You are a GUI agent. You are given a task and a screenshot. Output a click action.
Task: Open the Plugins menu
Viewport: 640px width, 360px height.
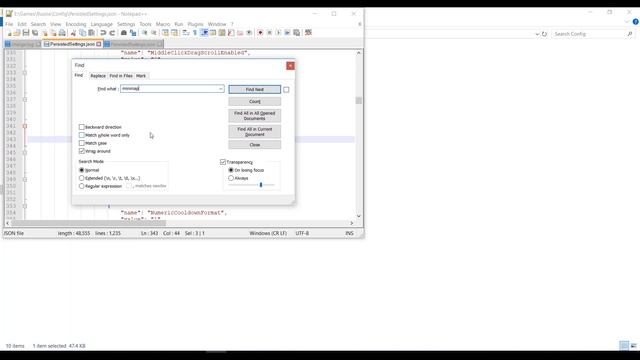click(195, 24)
